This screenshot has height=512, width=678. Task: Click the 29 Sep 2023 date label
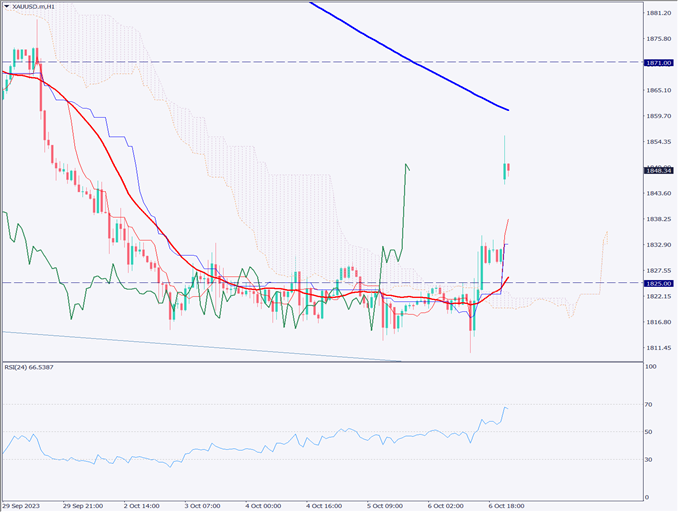22,506
